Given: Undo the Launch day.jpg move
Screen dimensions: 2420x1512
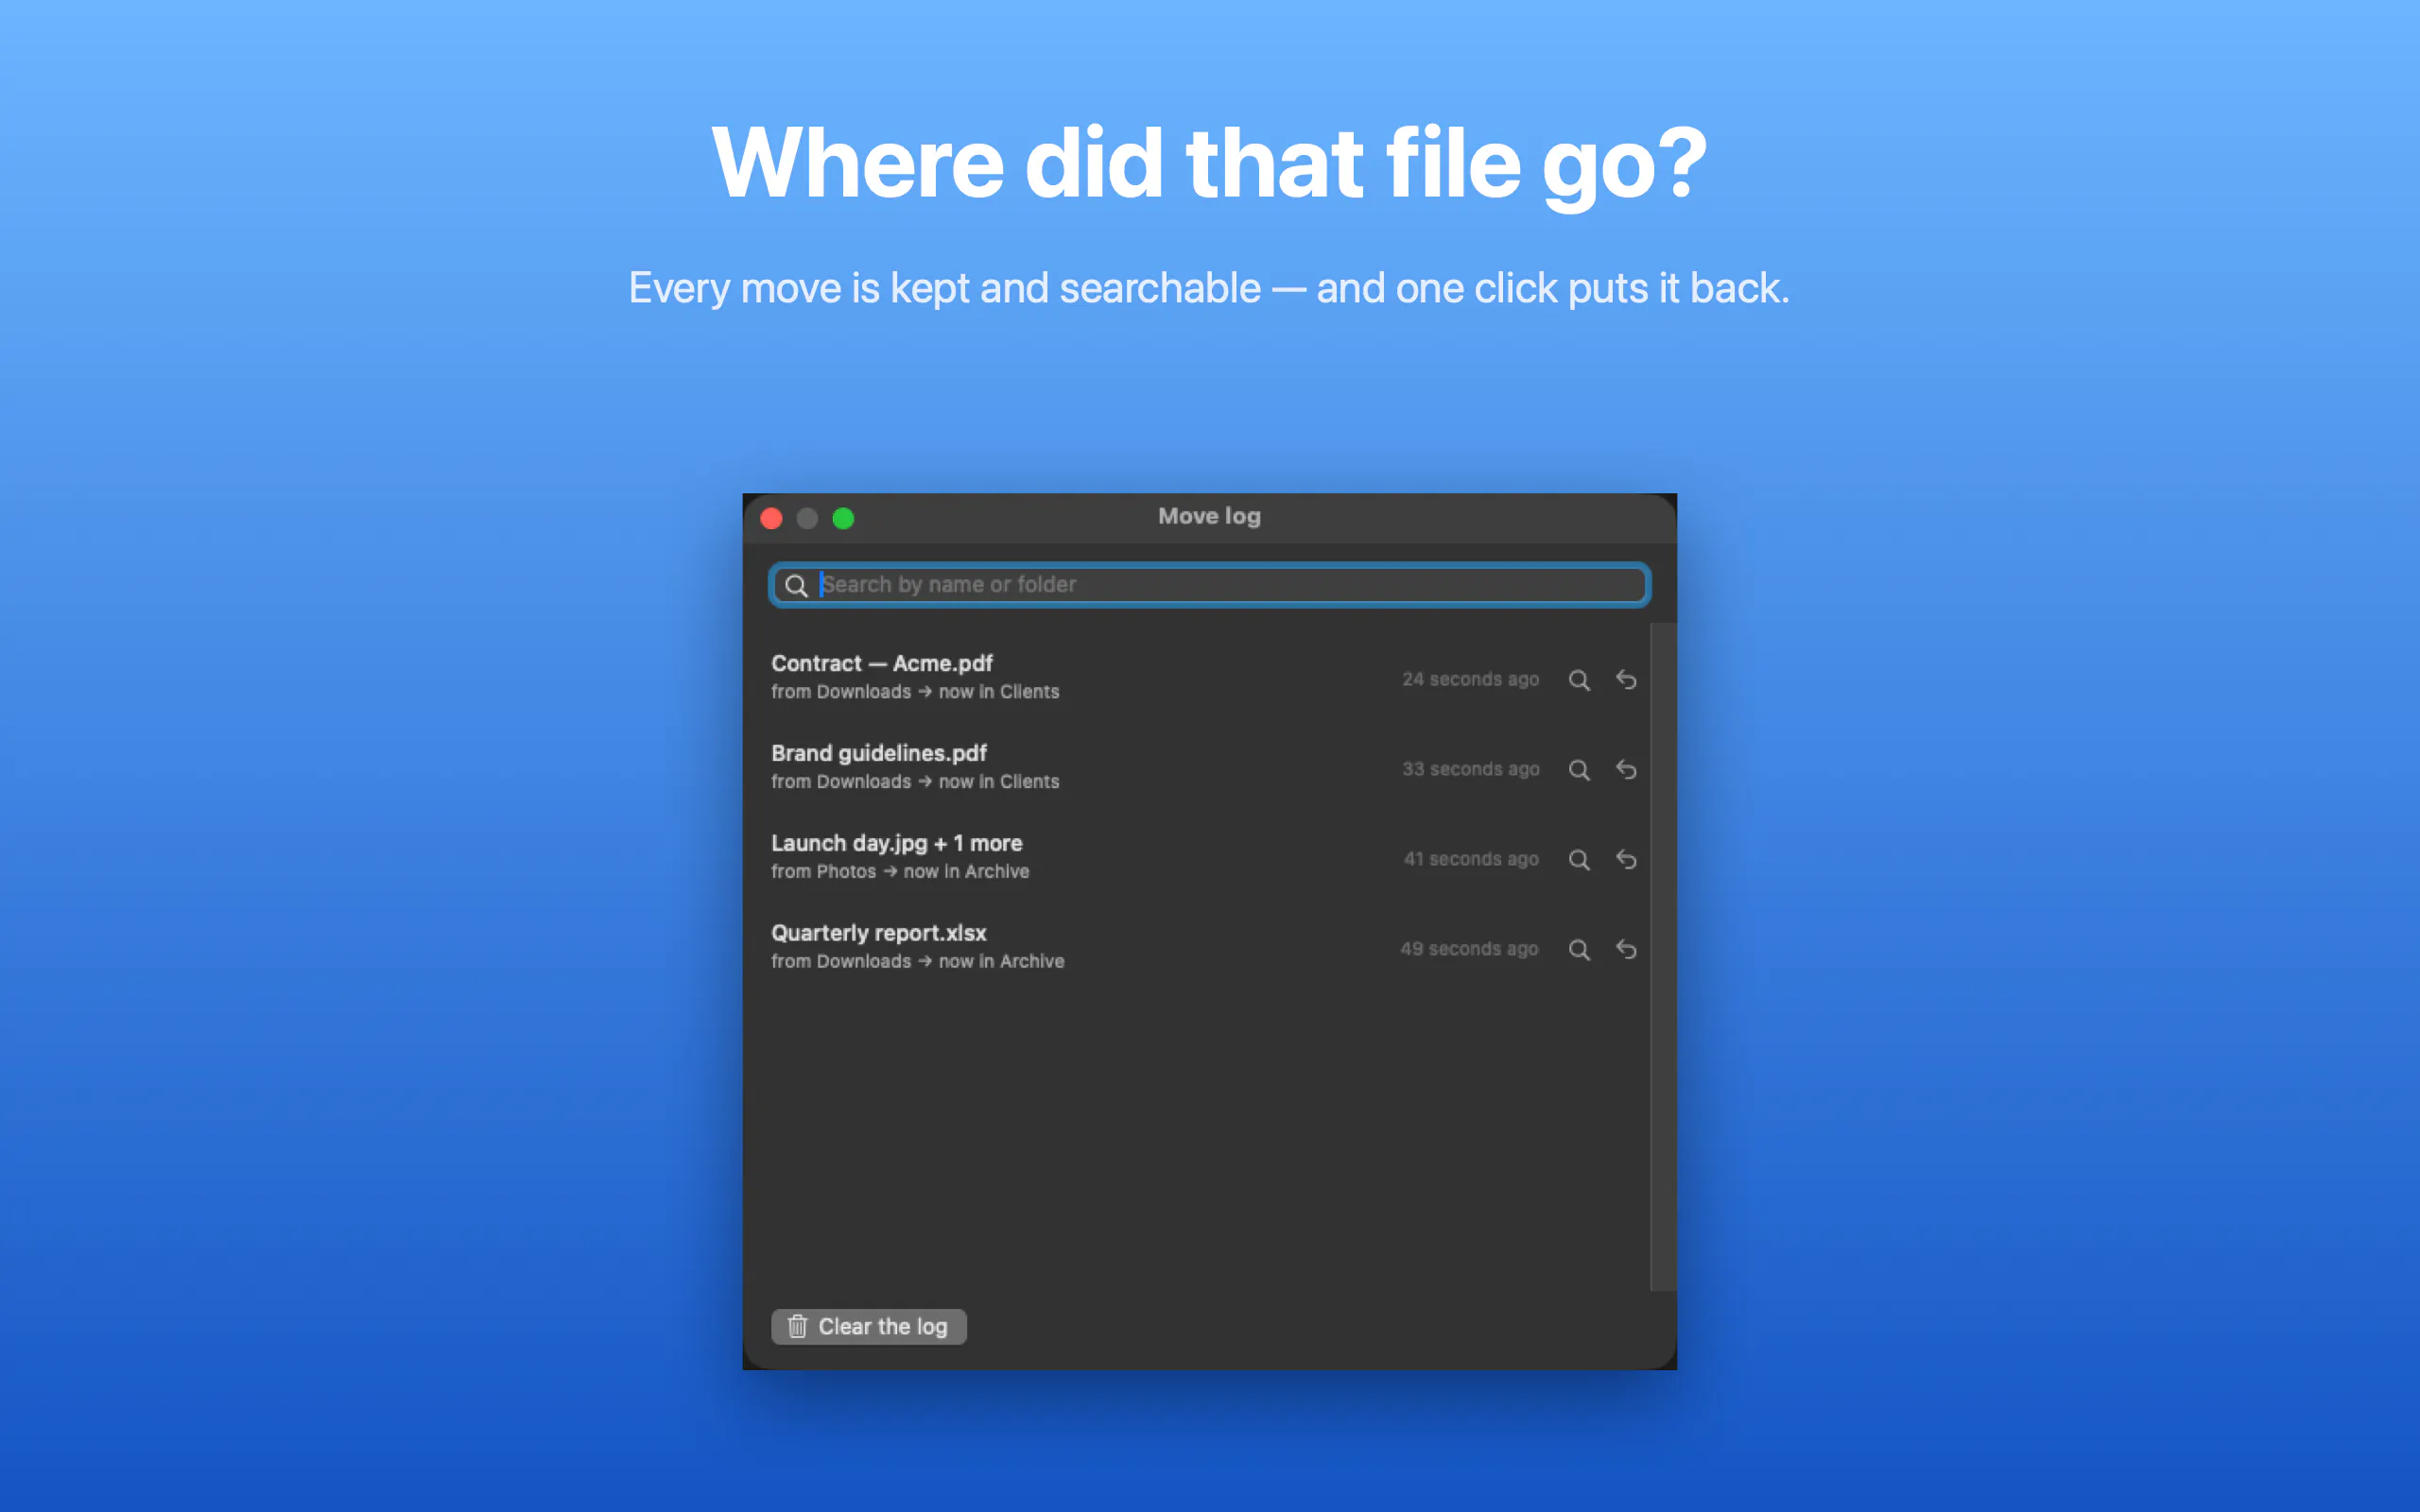Looking at the screenshot, I should click(1626, 860).
